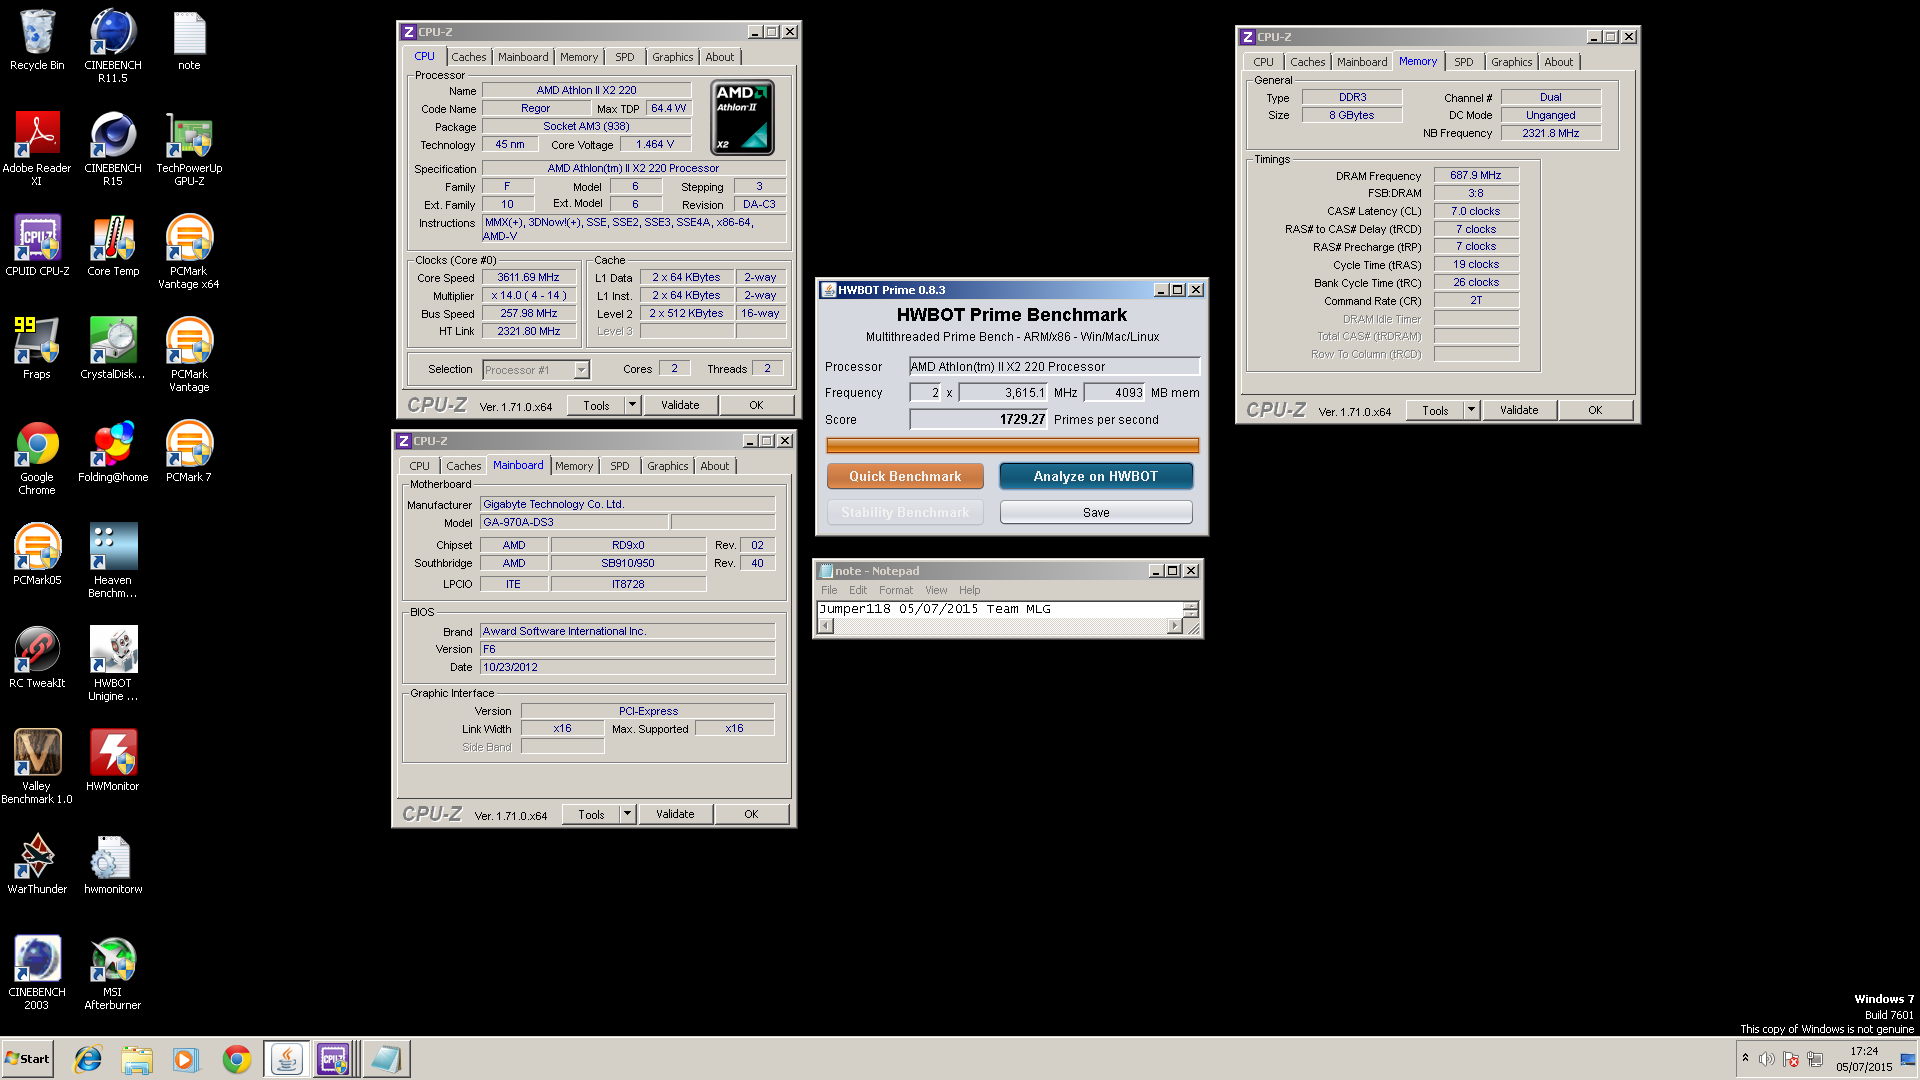Click OK in Memory CPU-Z window
1920x1080 pixels.
pos(1595,410)
